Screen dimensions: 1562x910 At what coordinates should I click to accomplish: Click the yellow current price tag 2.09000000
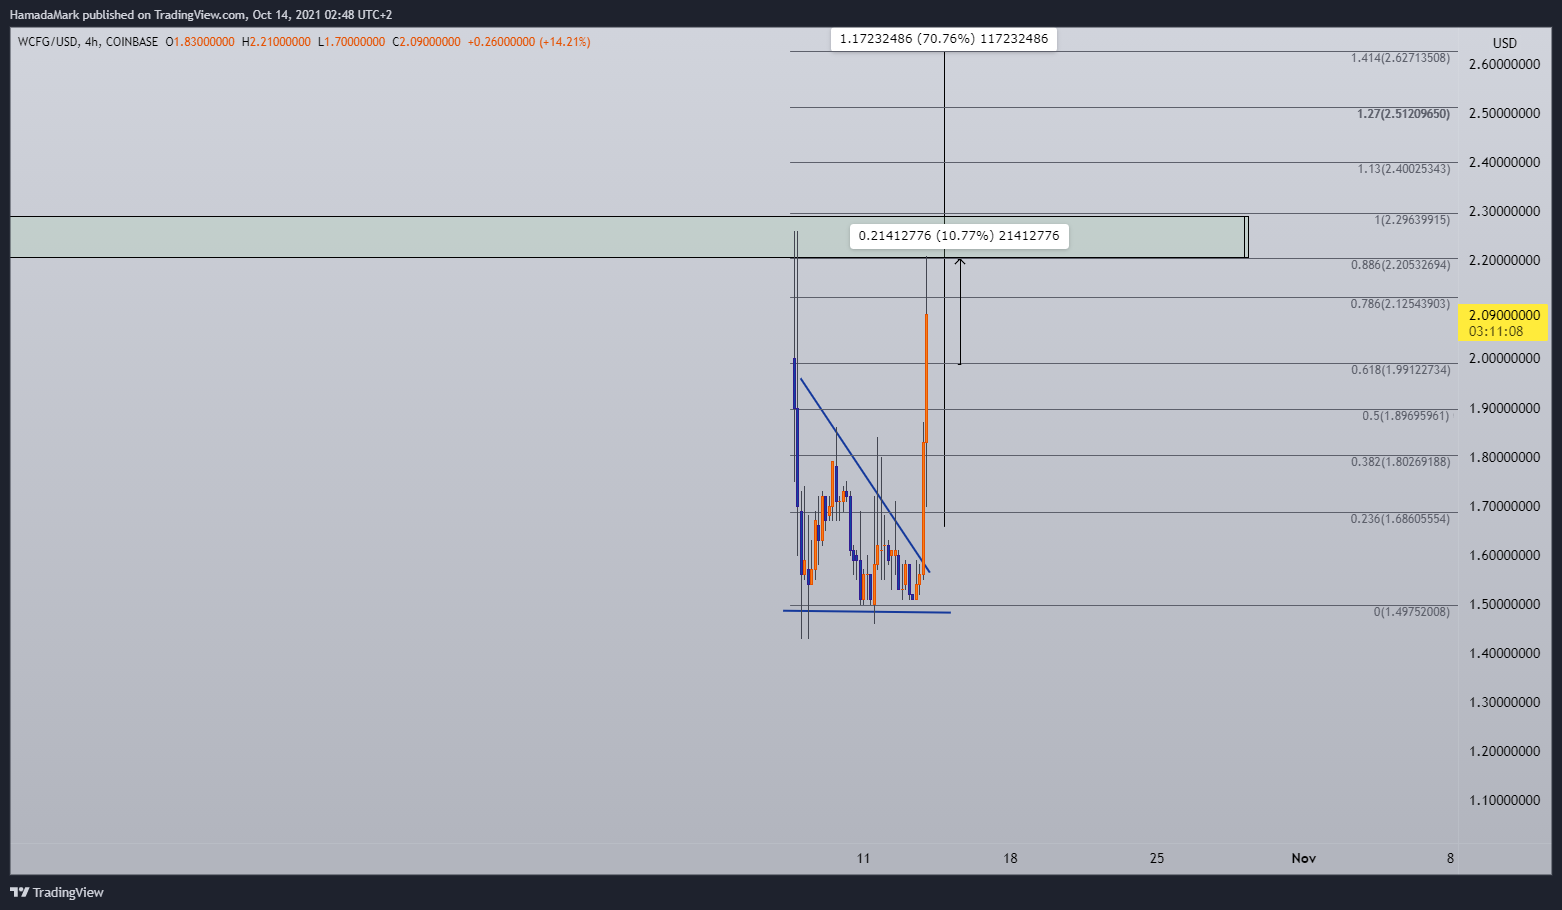pos(1504,315)
